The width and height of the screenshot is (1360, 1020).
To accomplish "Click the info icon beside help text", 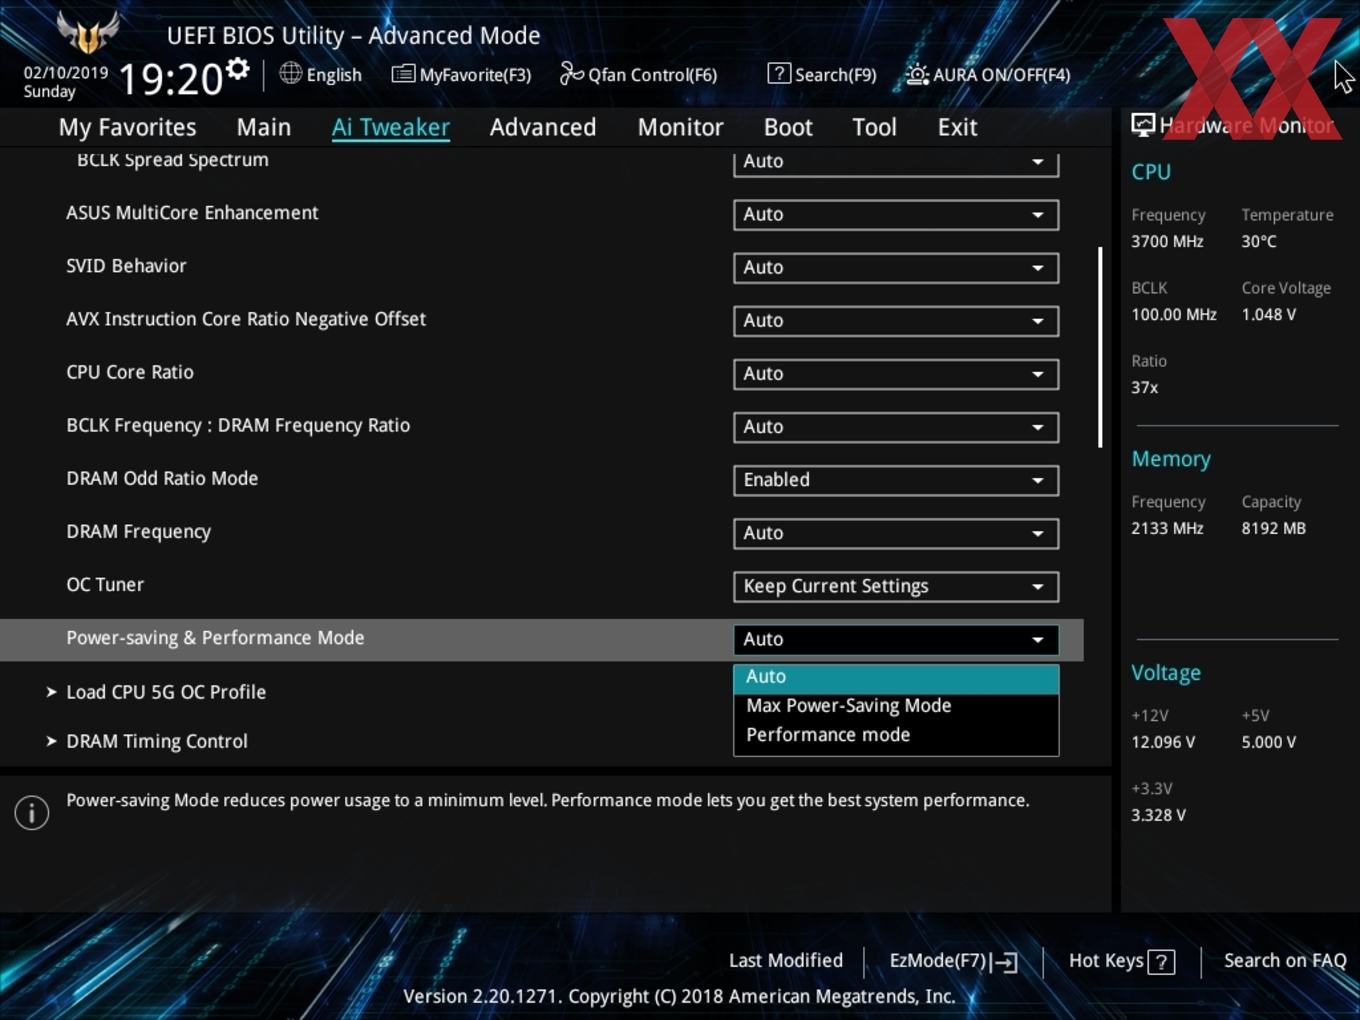I will [x=32, y=813].
